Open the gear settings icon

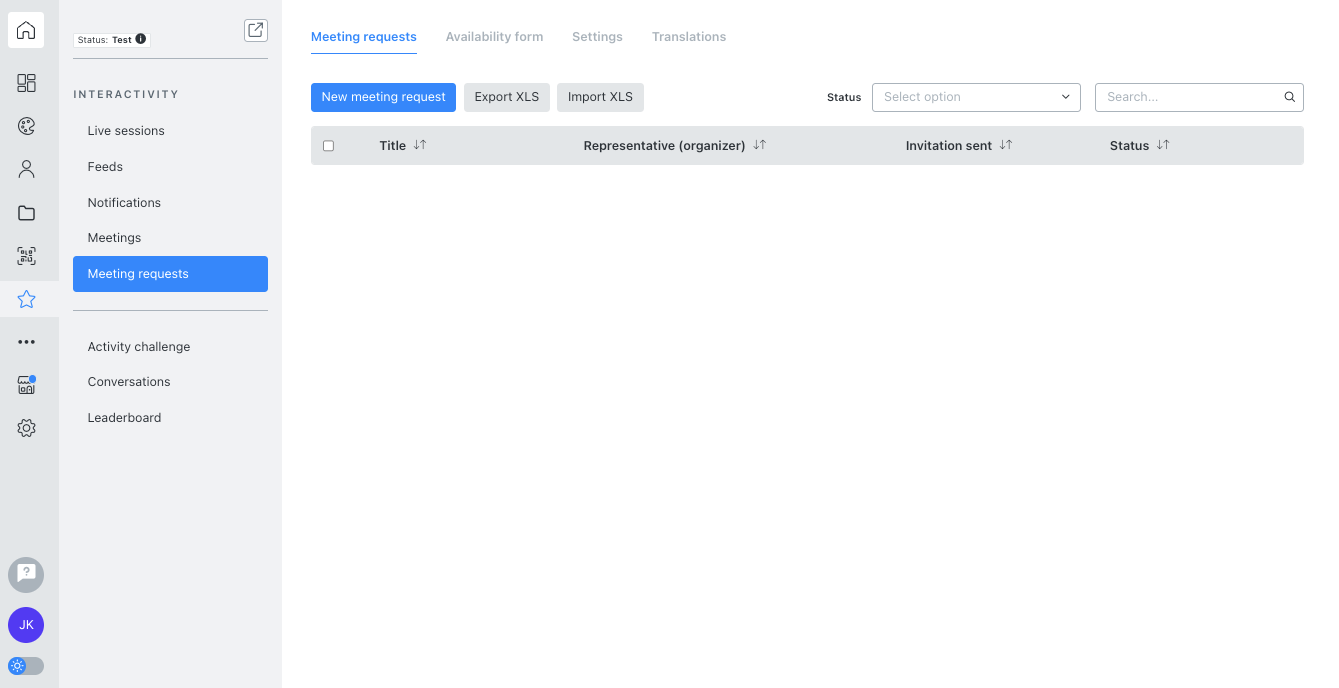(26, 428)
